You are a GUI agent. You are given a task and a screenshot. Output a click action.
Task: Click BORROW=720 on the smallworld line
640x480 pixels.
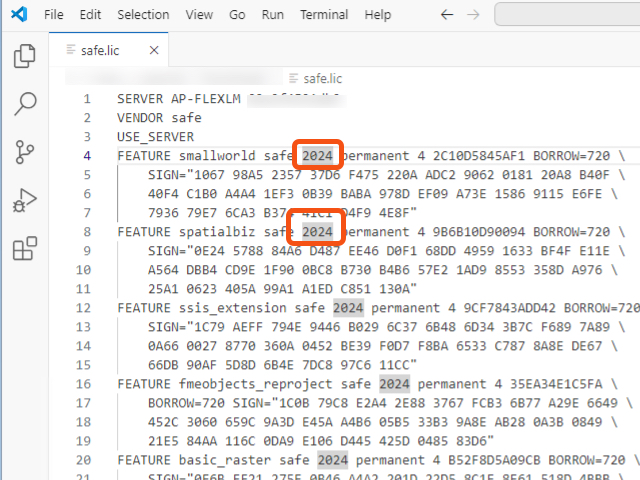tap(571, 156)
